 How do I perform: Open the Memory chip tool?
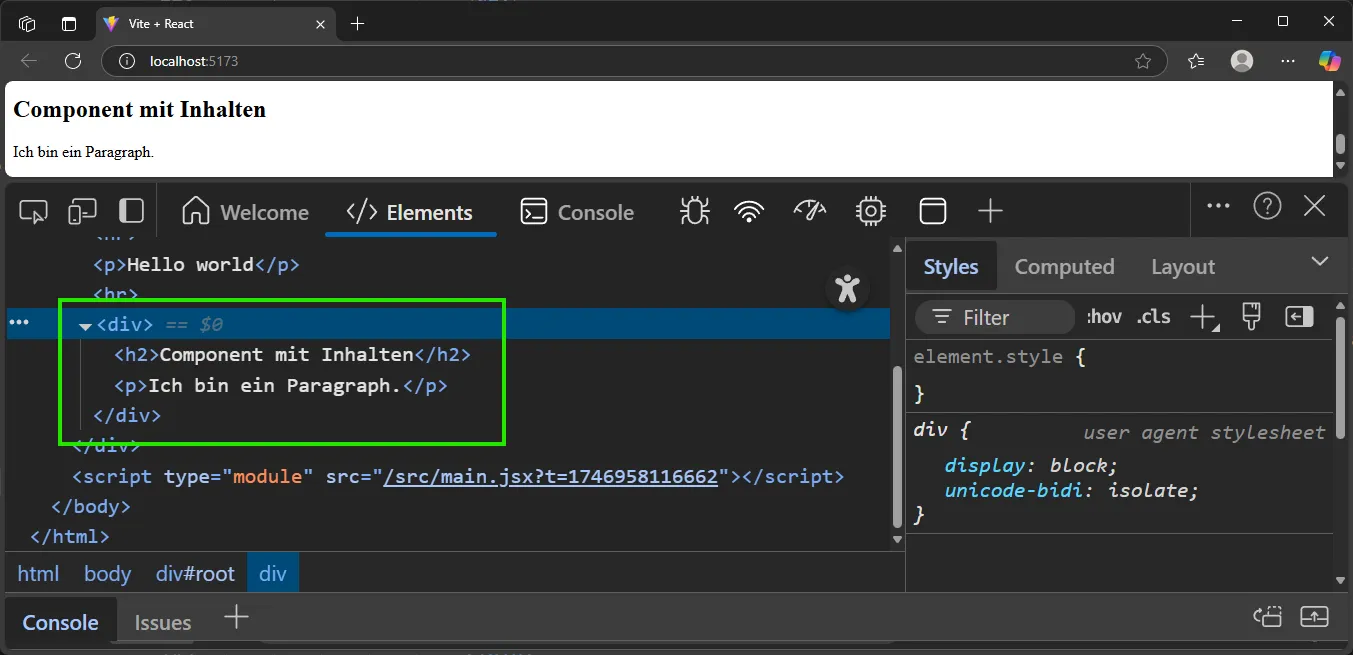point(871,211)
